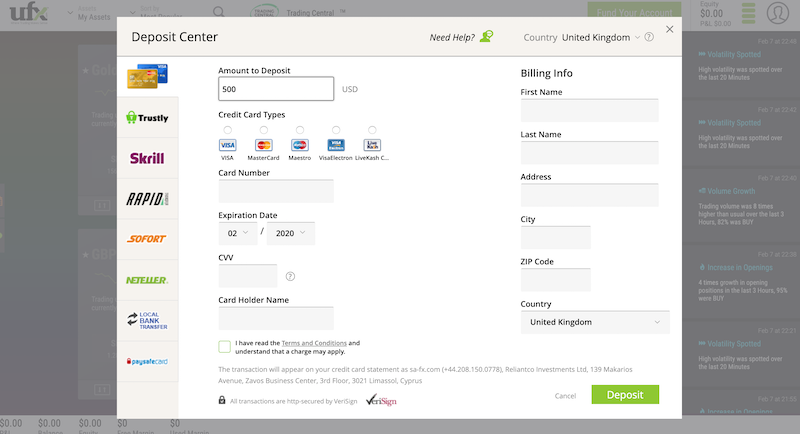Open the search icon in top bar
Screen dimensions: 800x434
click(219, 12)
